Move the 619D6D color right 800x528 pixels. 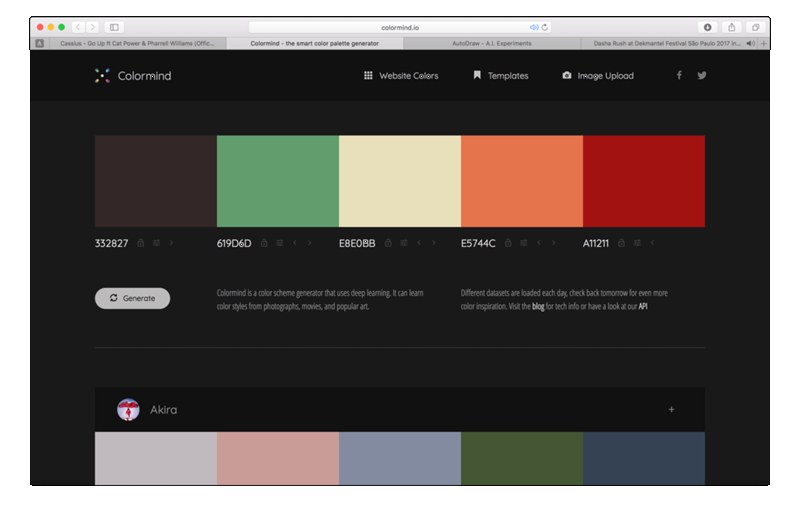point(310,243)
